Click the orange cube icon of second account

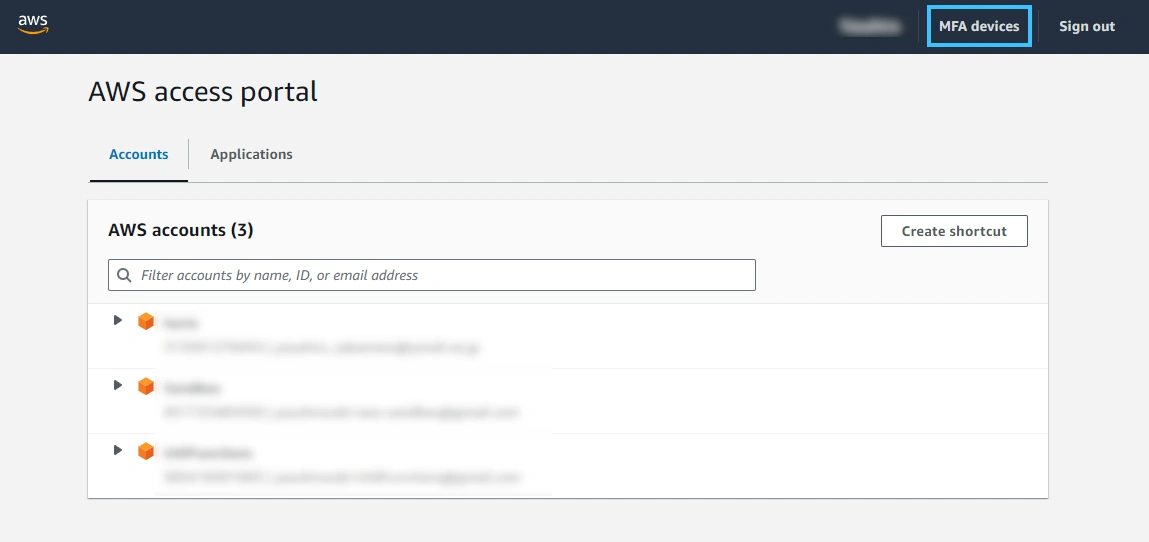tap(146, 386)
